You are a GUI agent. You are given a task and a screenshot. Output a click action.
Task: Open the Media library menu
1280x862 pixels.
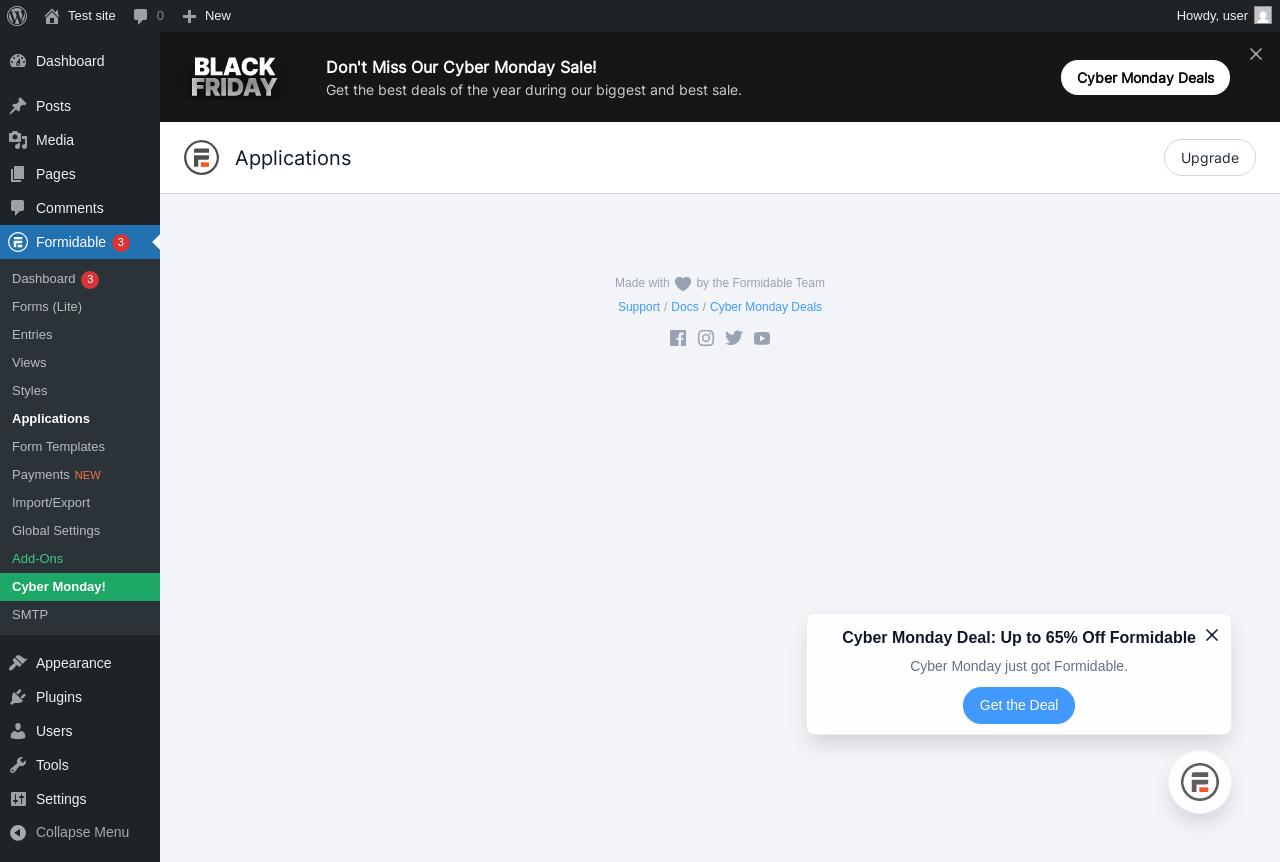(x=80, y=140)
